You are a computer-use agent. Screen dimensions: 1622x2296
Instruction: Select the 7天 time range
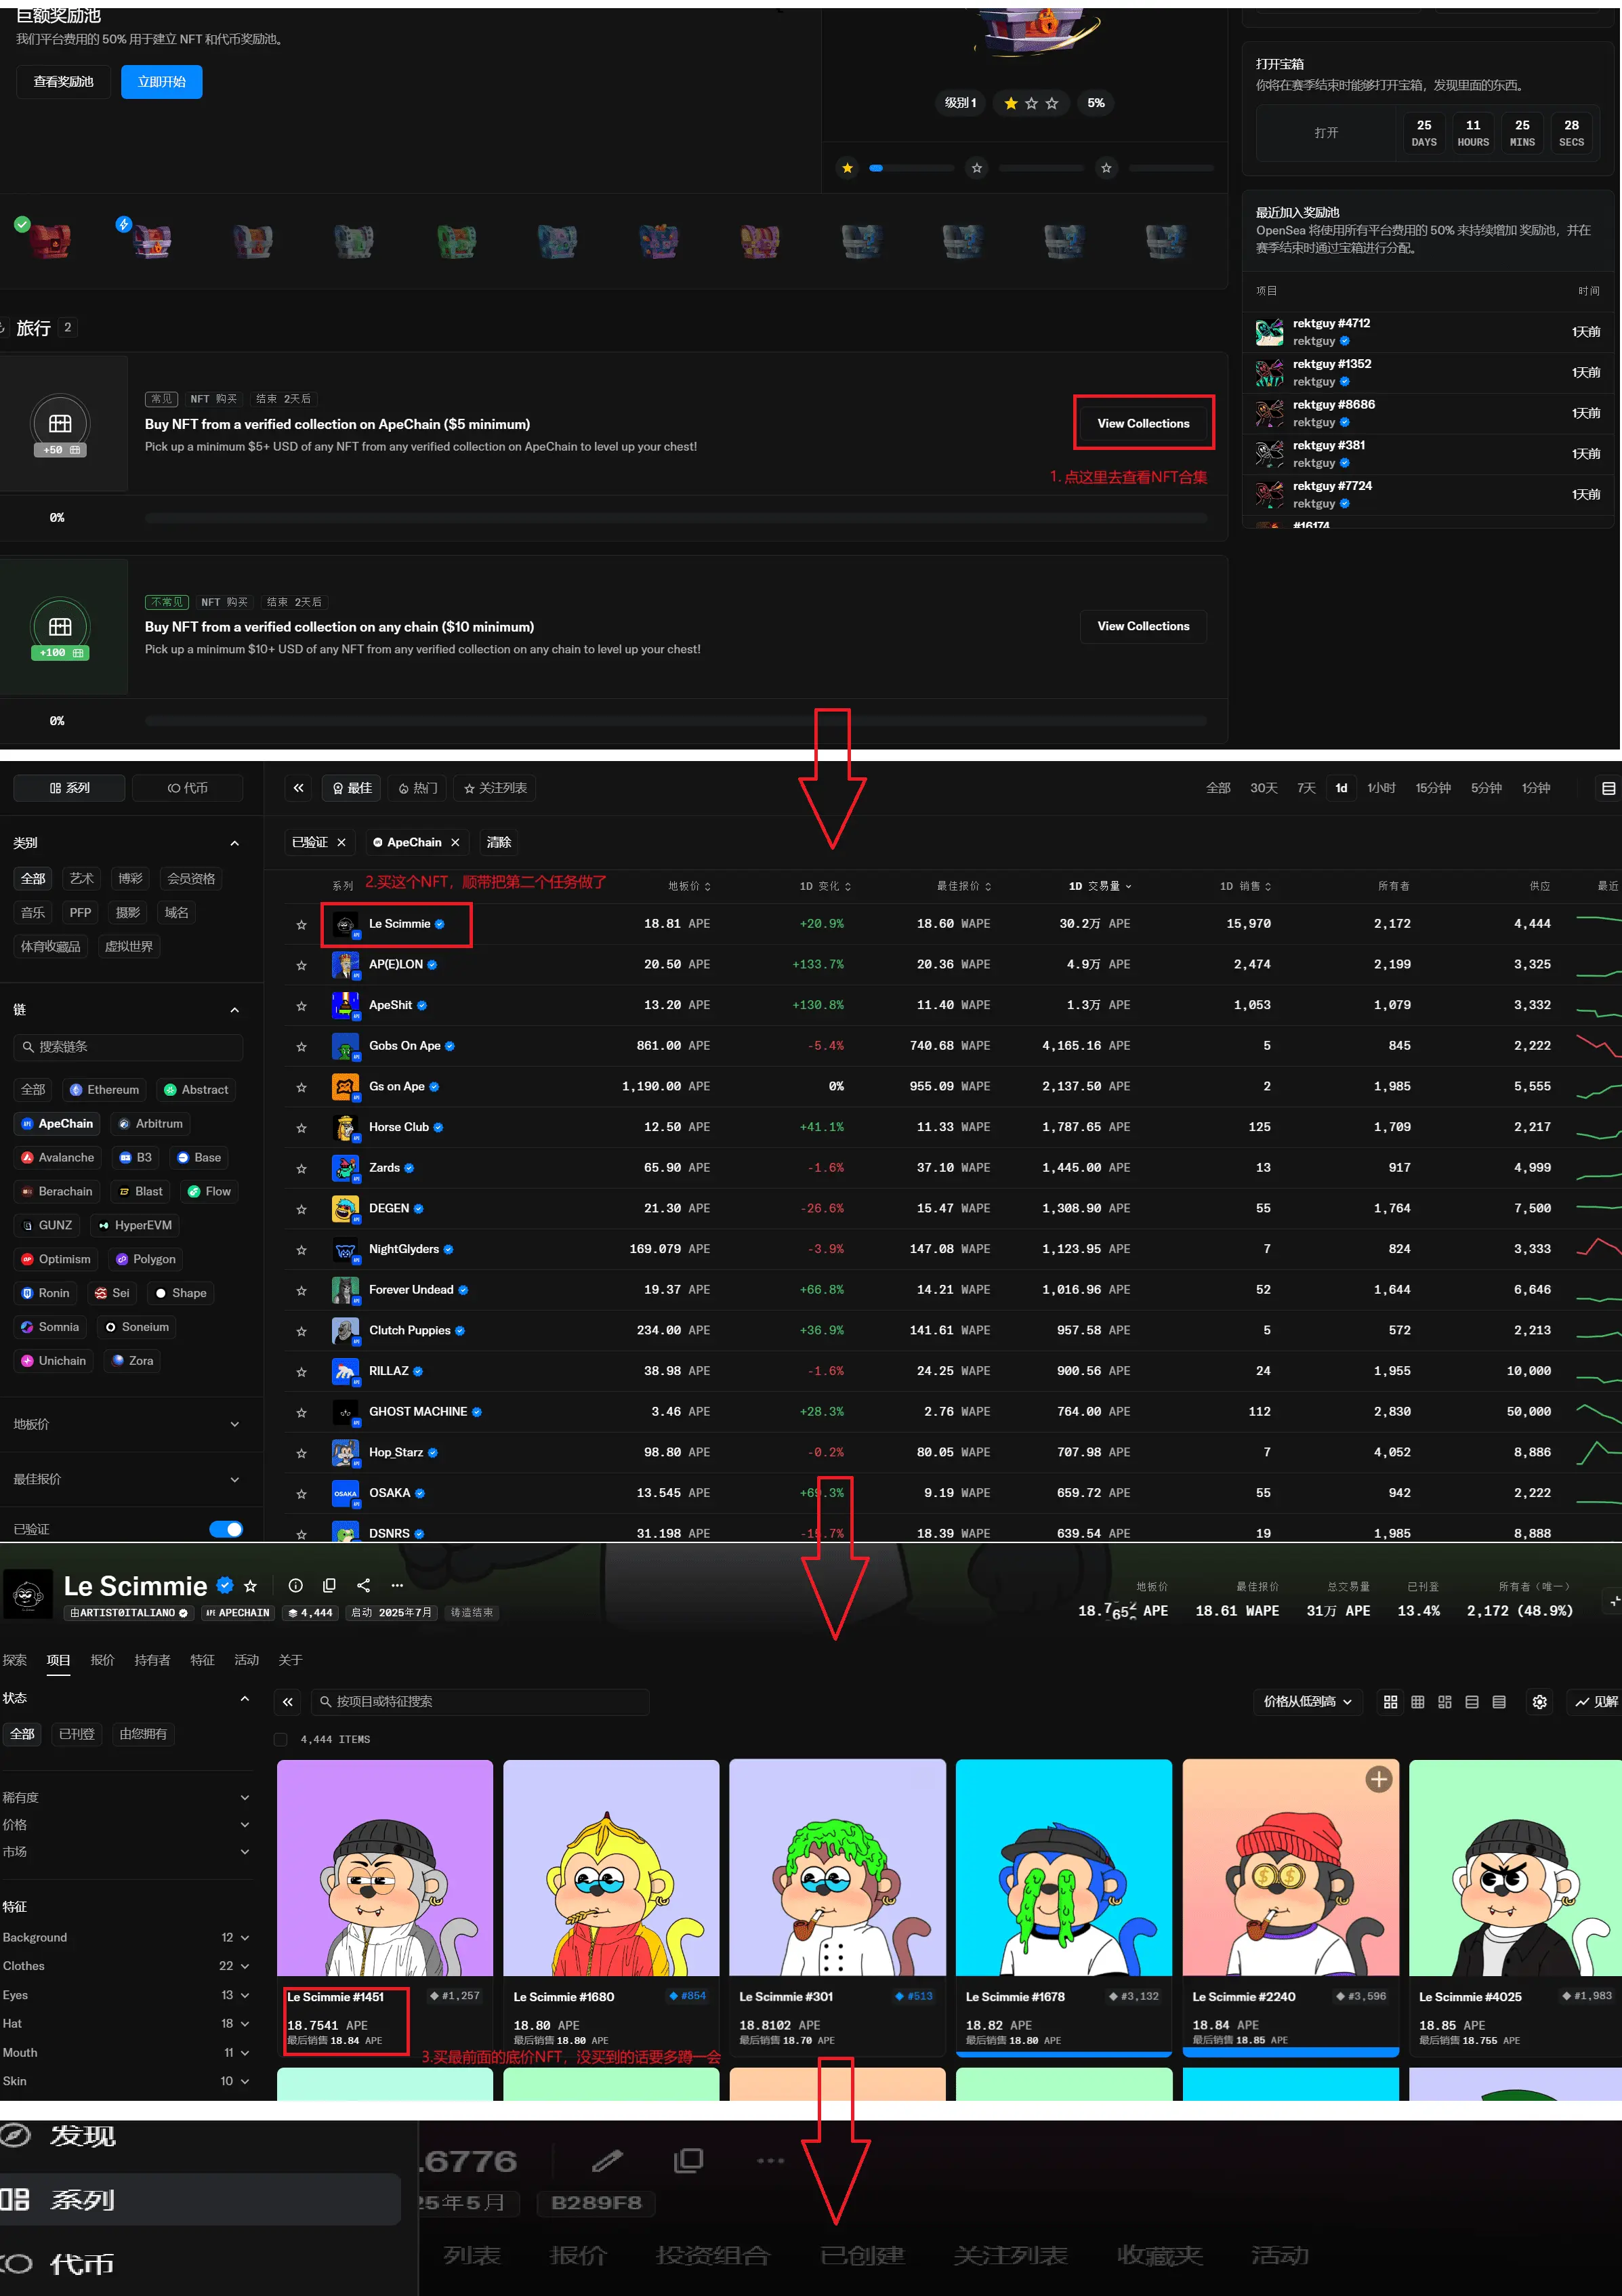1306,788
